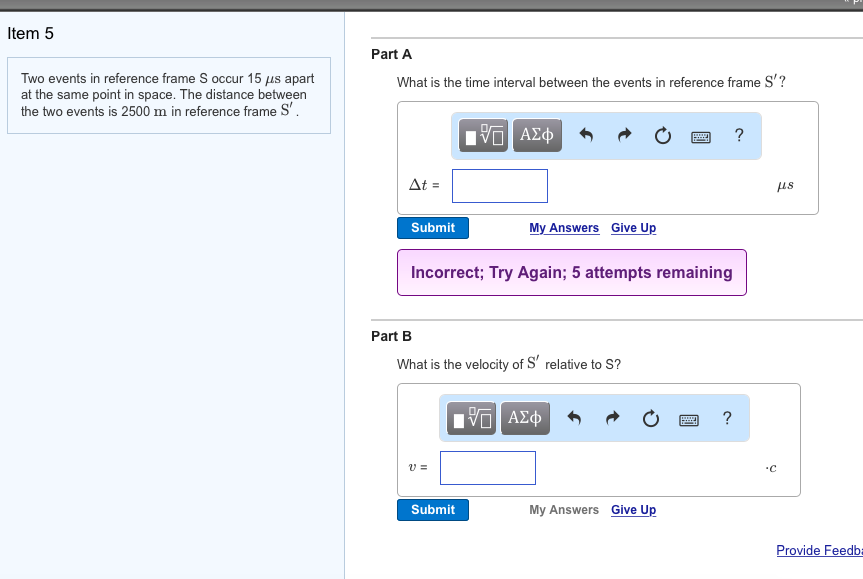Give Up on Part A
Viewport: 863px width, 579px height.
click(633, 228)
